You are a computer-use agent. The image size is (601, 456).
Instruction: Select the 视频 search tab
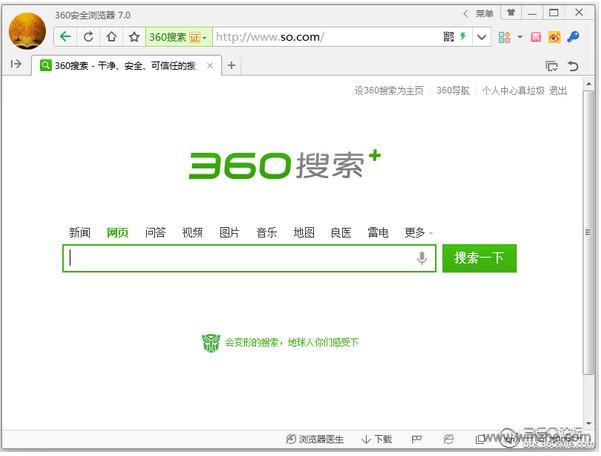(192, 233)
